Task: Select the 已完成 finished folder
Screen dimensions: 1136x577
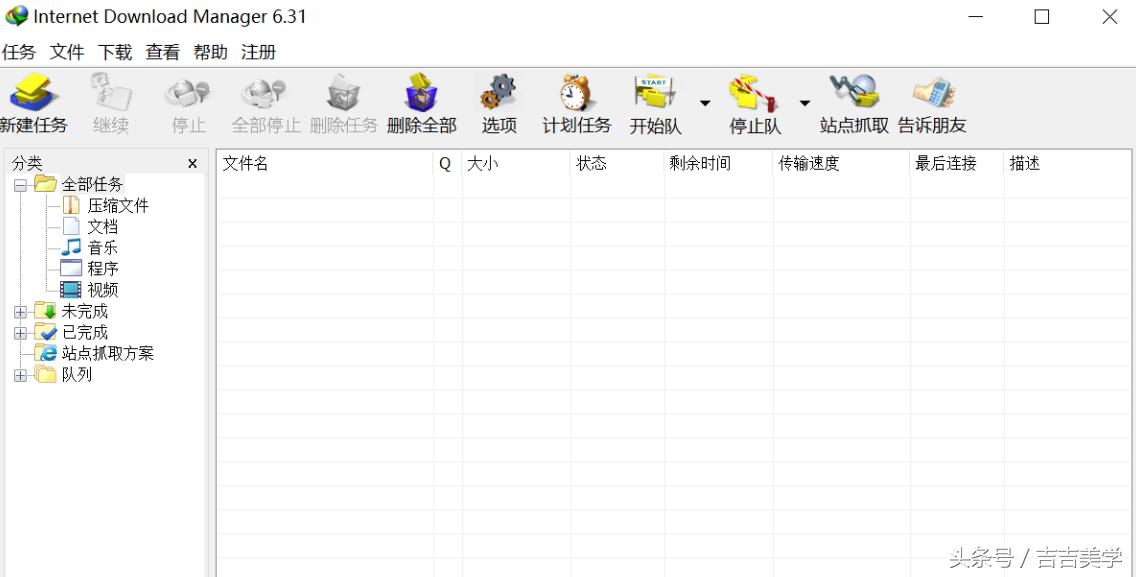Action: coord(84,333)
